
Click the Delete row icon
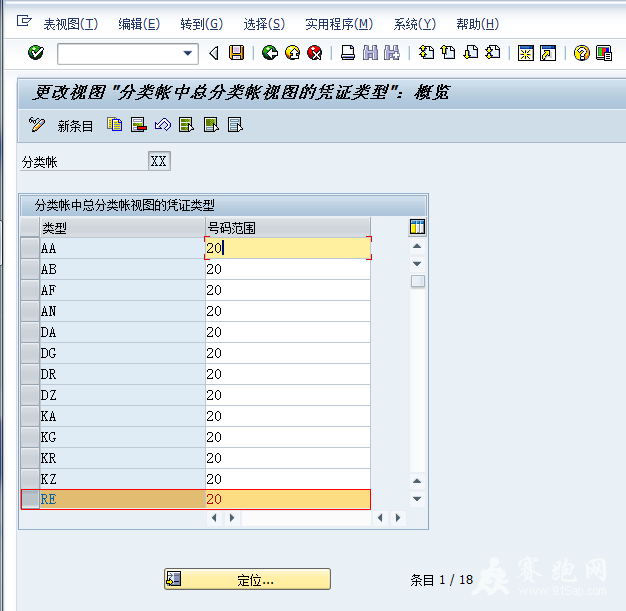pos(139,125)
